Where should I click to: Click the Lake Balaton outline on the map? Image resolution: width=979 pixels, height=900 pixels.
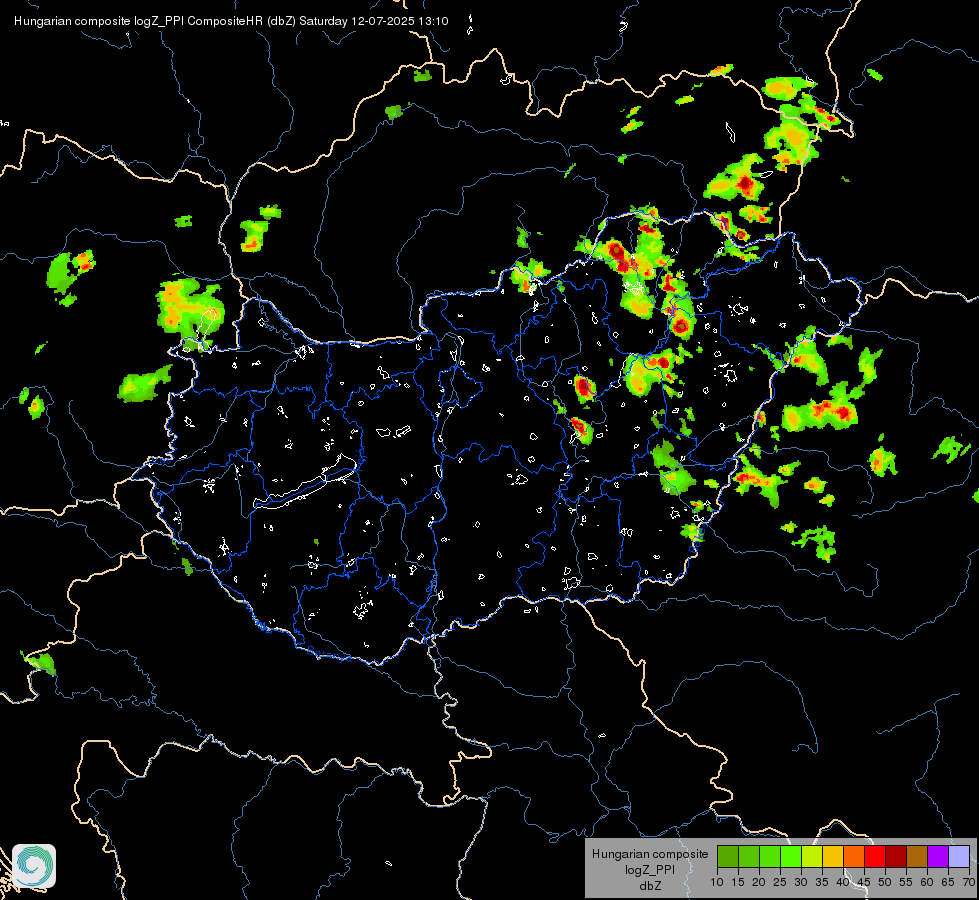(x=306, y=482)
